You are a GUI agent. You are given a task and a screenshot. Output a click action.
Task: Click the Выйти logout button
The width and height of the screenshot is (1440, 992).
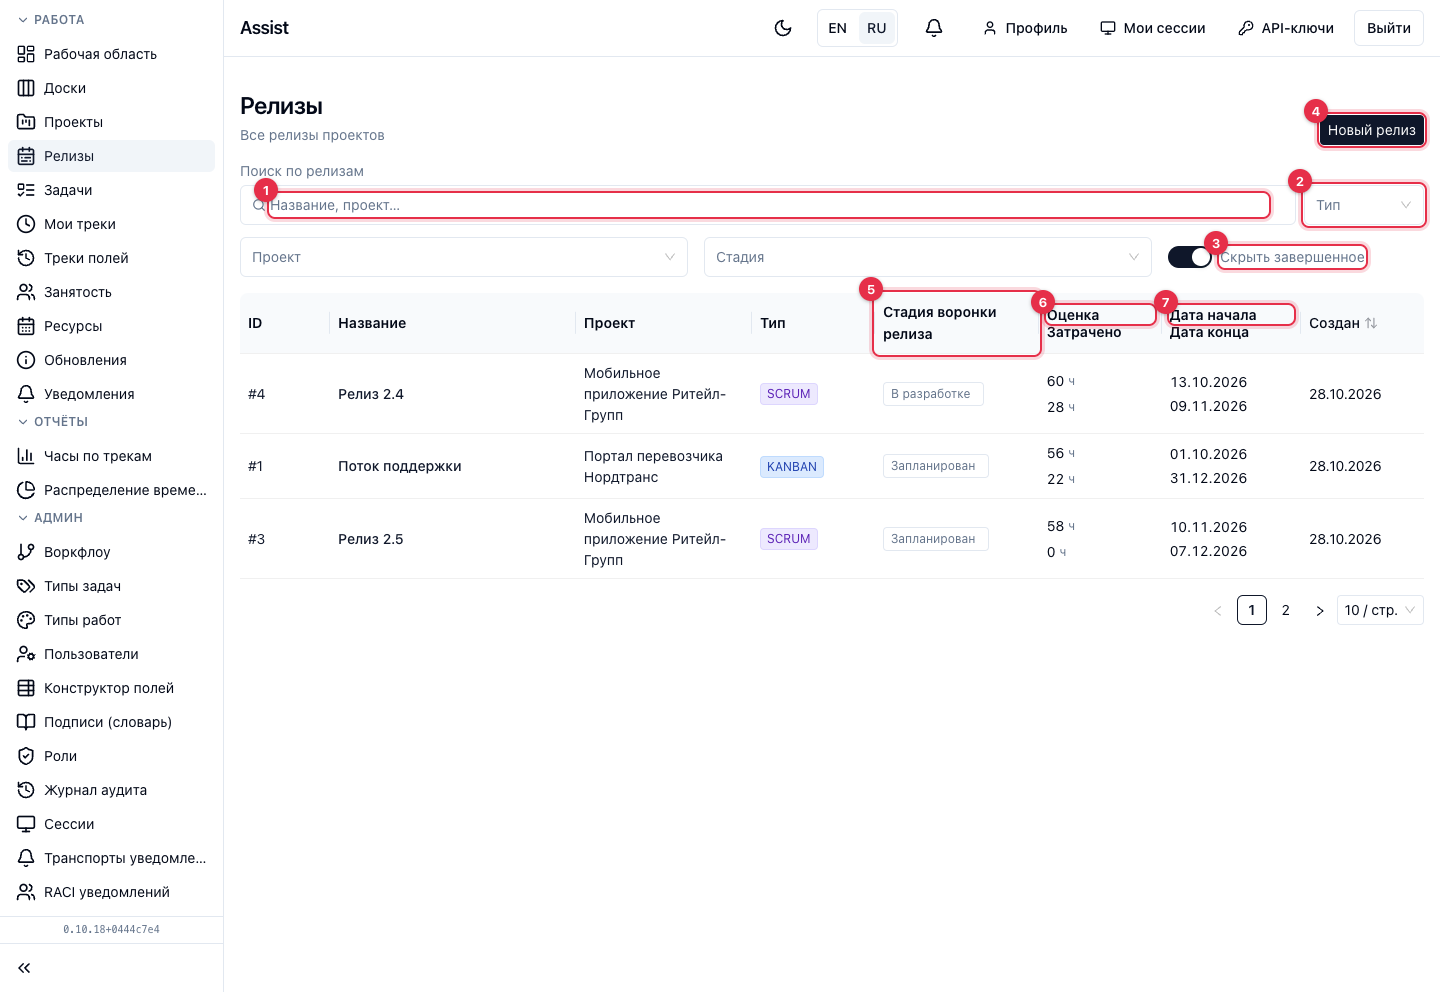tap(1389, 28)
